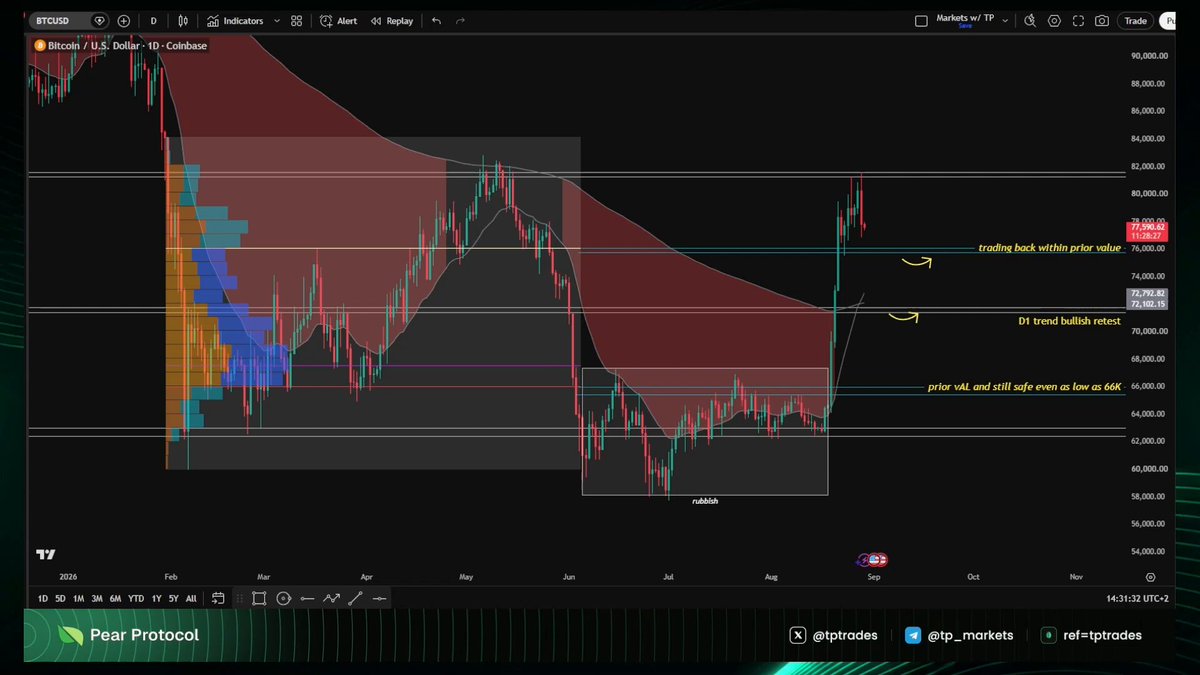Select the trend line tool
Screen dimensions: 1200x675
pyautogui.click(x=355, y=598)
